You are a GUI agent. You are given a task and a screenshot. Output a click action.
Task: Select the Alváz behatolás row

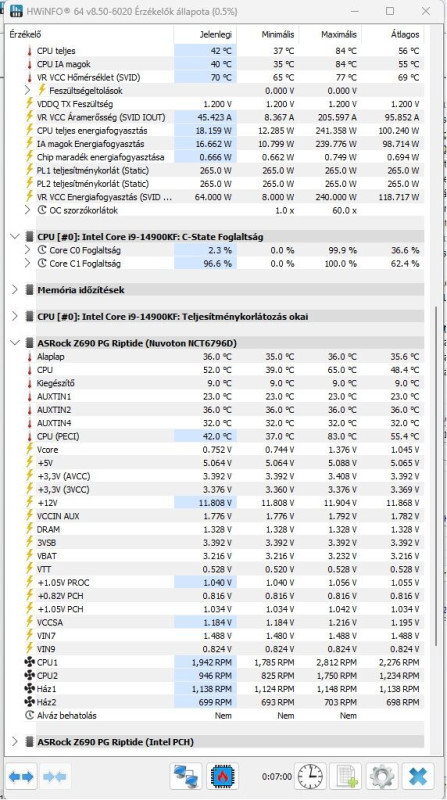pyautogui.click(x=216, y=715)
